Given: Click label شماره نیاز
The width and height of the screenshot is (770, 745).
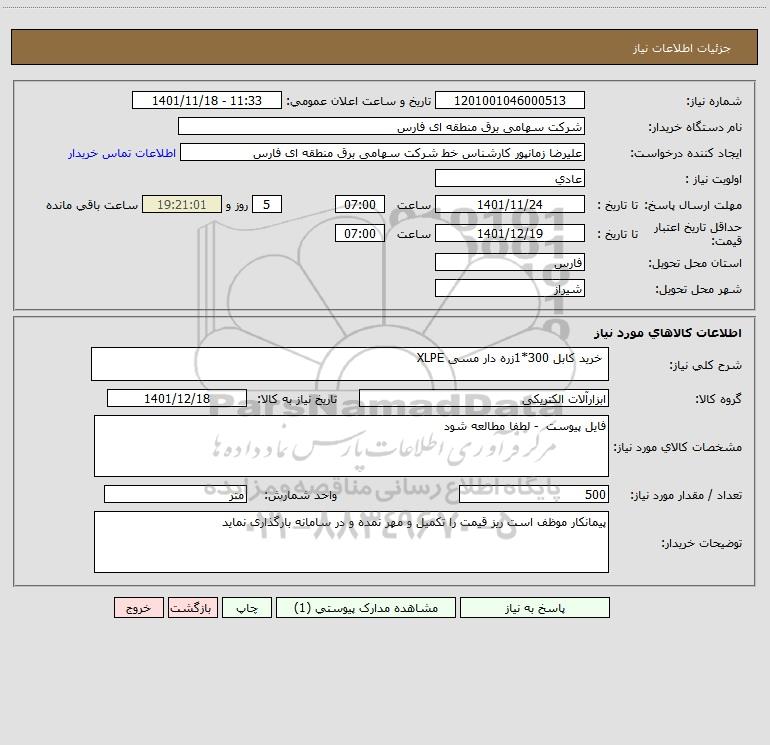Looking at the screenshot, I should [x=714, y=102].
